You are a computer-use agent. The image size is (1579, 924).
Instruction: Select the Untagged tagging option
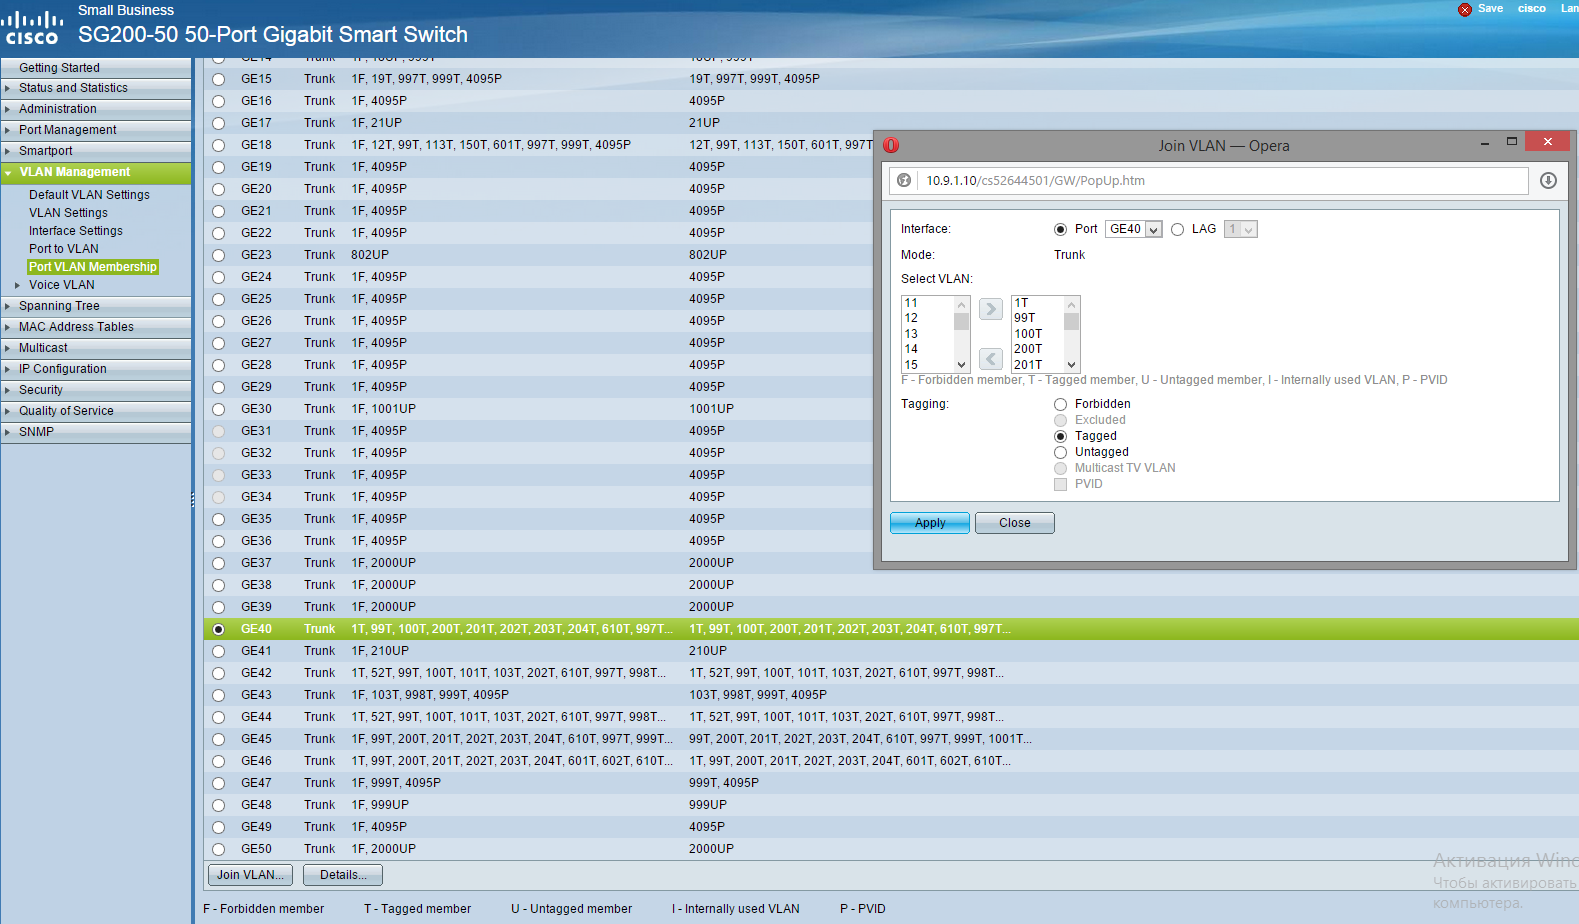pos(1061,452)
